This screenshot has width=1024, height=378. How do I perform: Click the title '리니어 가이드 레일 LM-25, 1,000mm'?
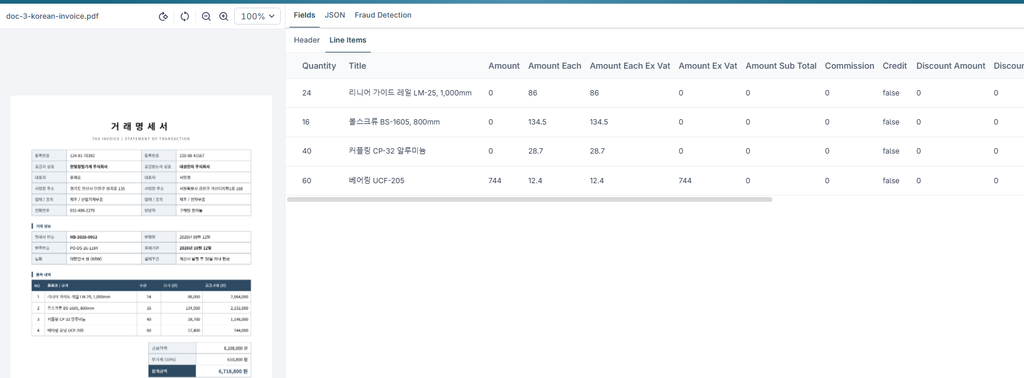click(x=410, y=93)
